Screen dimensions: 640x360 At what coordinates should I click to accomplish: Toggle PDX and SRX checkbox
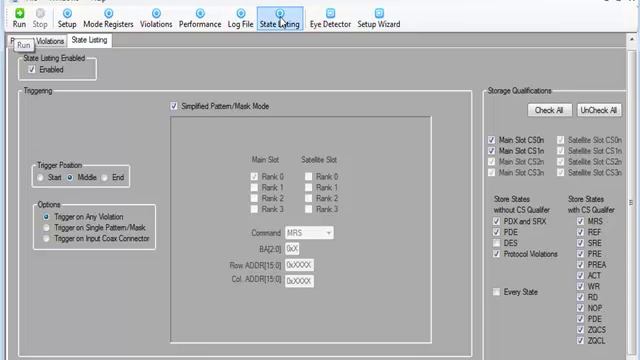click(x=496, y=221)
